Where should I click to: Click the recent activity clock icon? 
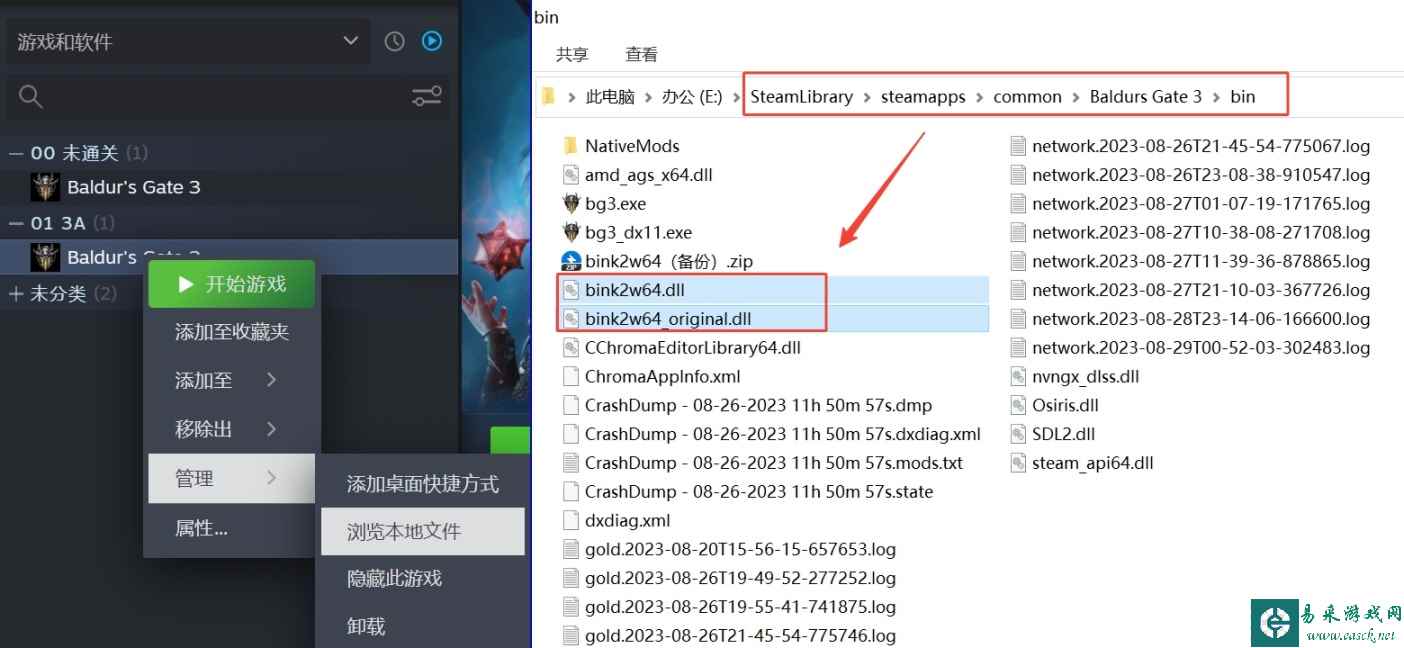[395, 41]
